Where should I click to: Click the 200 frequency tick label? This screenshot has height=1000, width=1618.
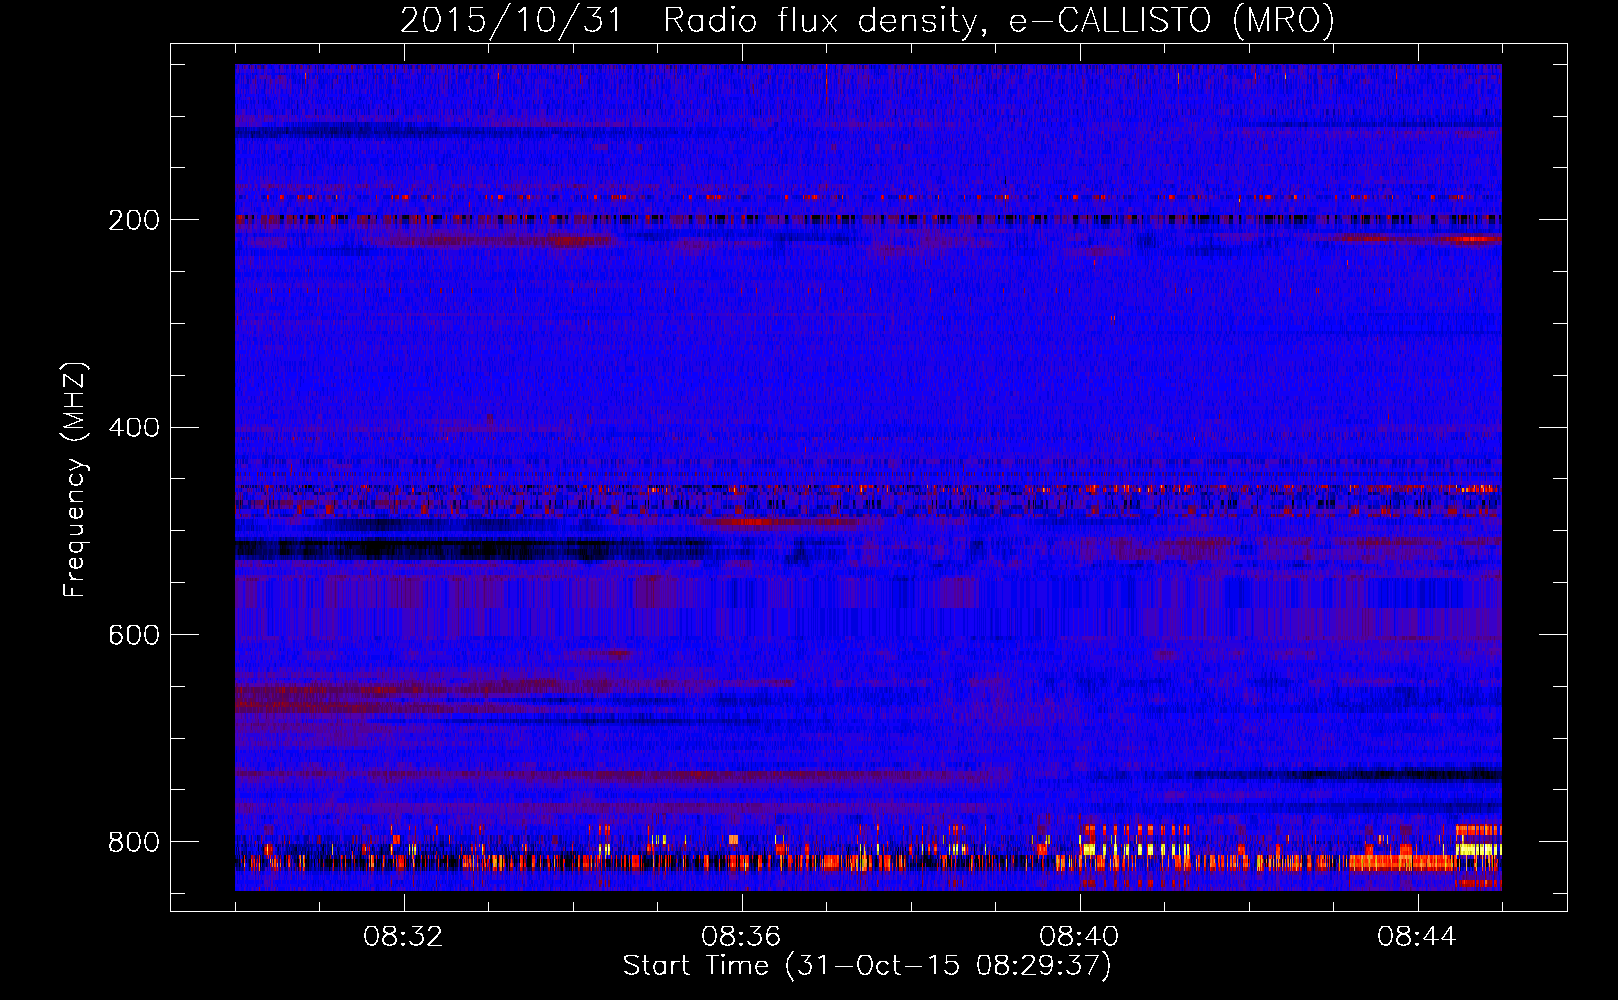[x=133, y=220]
